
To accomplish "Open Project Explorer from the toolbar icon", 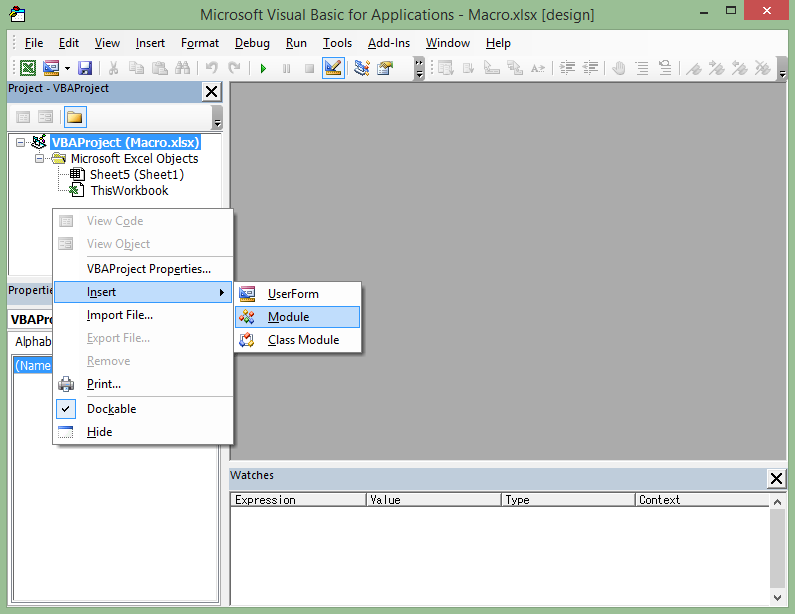I will pyautogui.click(x=362, y=68).
